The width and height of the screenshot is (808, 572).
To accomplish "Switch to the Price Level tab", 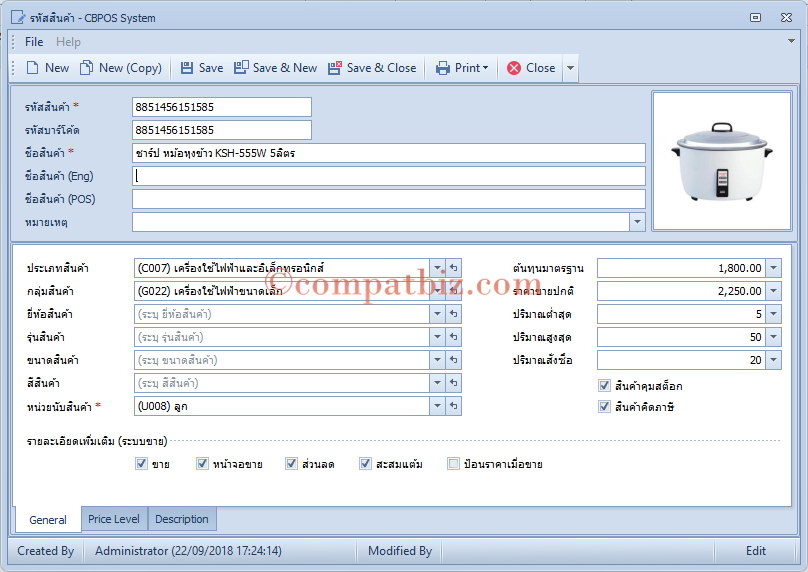I will (x=114, y=519).
